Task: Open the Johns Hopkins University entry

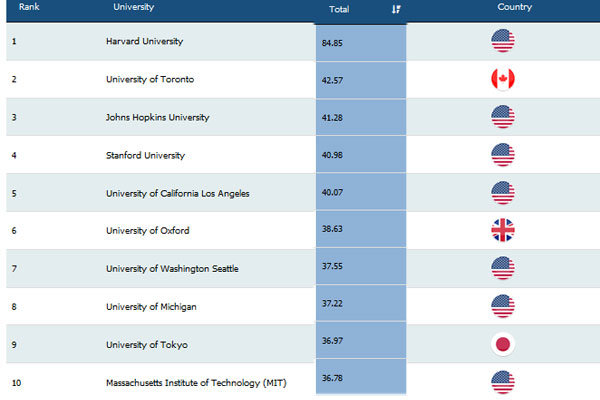Action: [x=157, y=117]
